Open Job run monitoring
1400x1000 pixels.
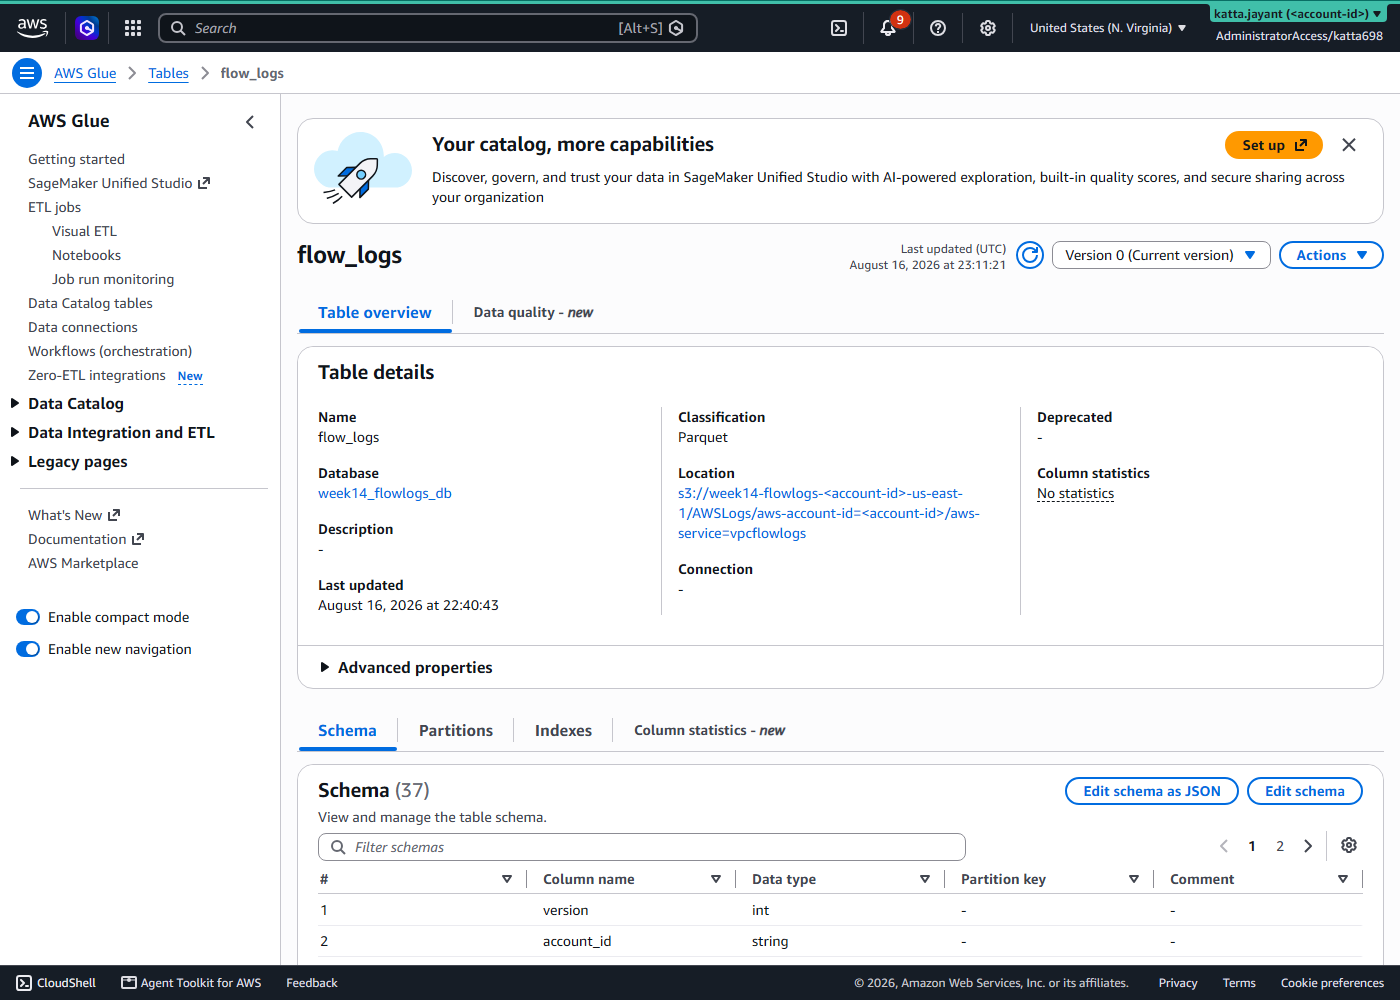(x=113, y=279)
